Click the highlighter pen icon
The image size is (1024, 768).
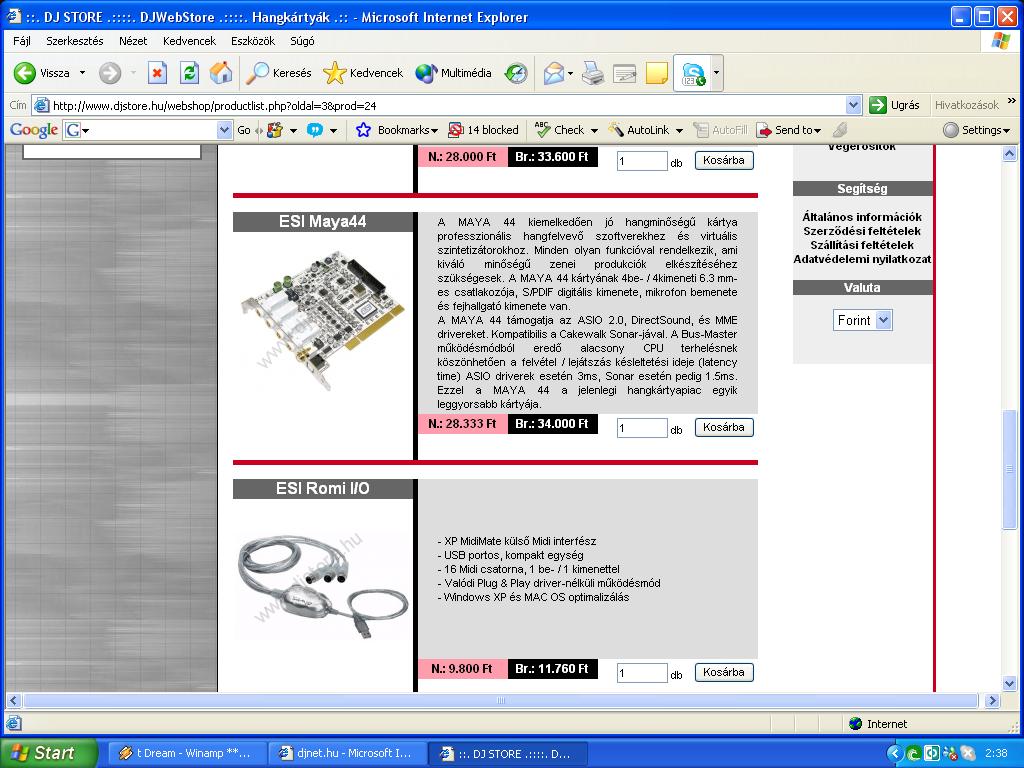tap(840, 130)
